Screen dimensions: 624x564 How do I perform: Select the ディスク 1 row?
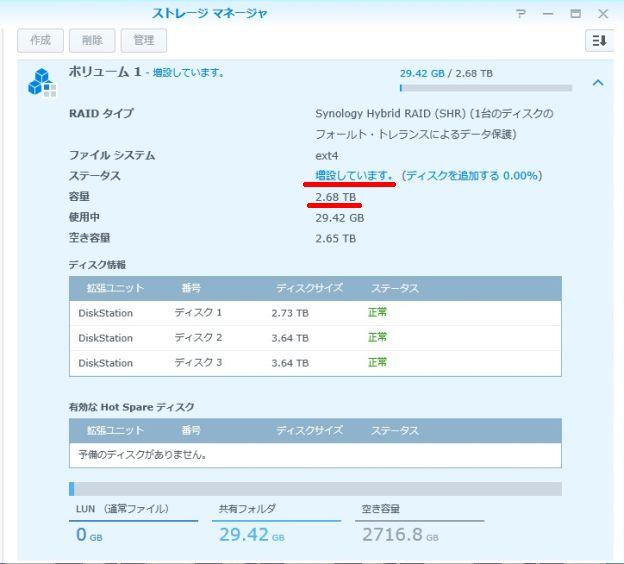[x=315, y=313]
